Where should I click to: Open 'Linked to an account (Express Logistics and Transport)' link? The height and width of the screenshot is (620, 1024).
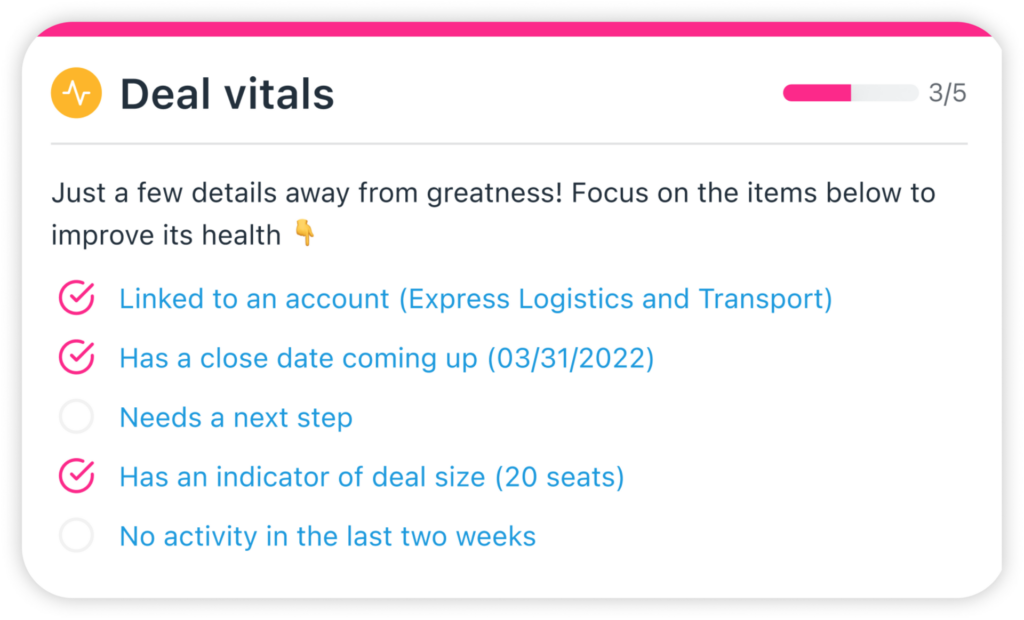point(475,299)
